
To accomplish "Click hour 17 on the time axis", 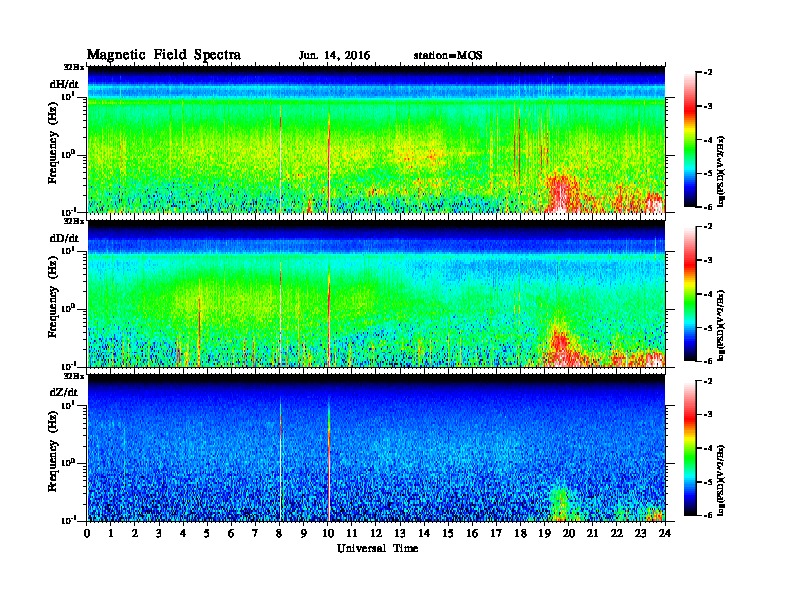I will point(496,534).
